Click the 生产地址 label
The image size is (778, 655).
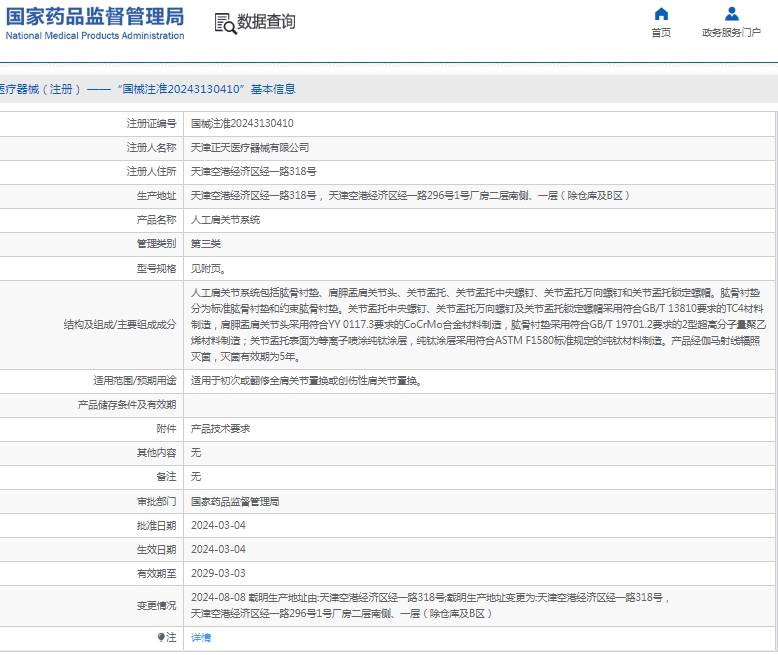pos(156,196)
